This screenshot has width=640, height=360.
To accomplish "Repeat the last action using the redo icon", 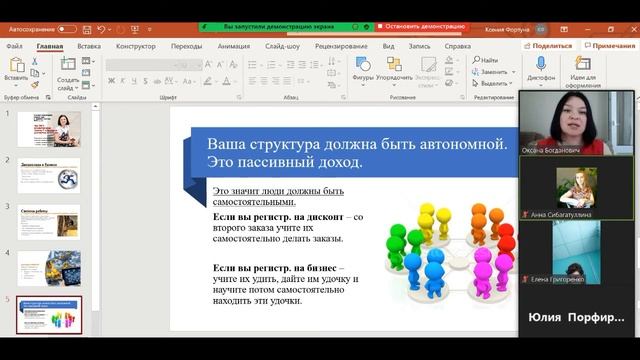I will coord(120,29).
